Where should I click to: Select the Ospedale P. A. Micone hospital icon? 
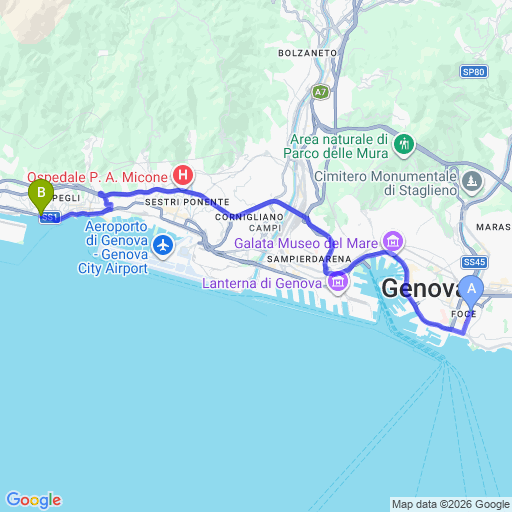pos(183,175)
